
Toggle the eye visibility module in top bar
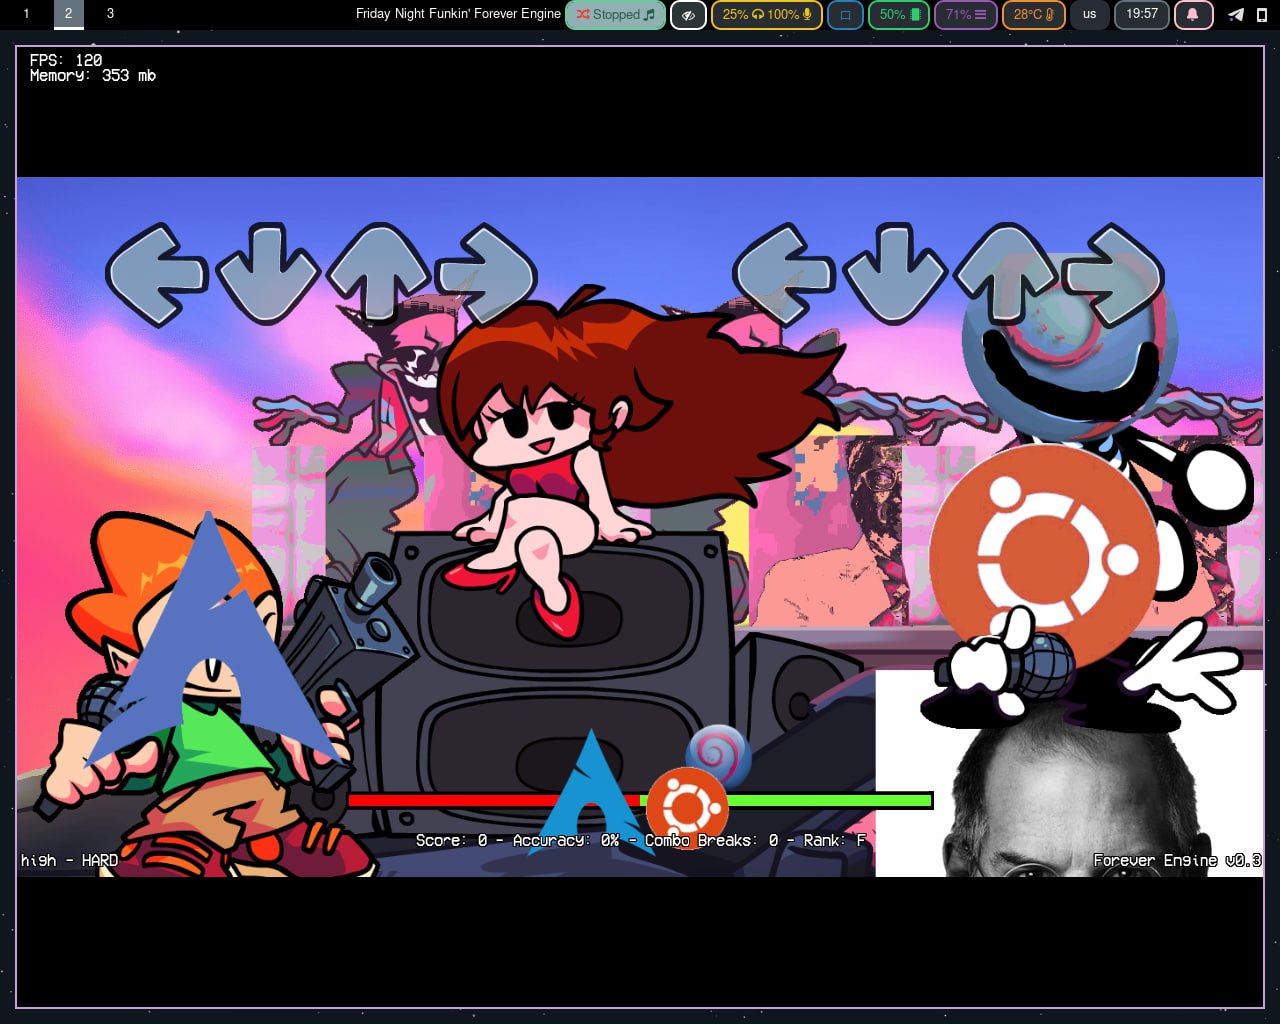688,15
